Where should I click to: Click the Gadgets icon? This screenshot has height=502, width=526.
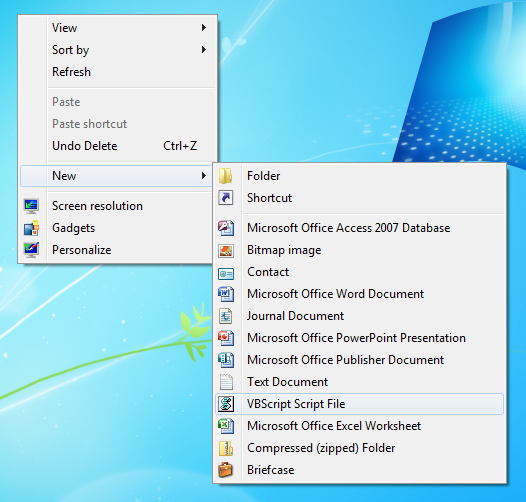click(x=31, y=228)
